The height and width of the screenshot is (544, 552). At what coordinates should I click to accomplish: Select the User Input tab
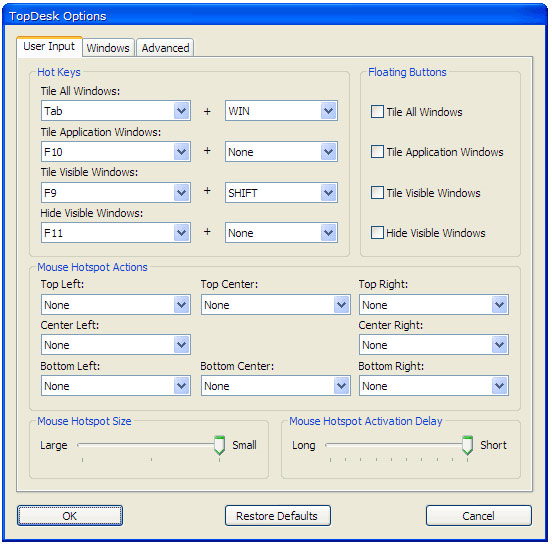49,46
